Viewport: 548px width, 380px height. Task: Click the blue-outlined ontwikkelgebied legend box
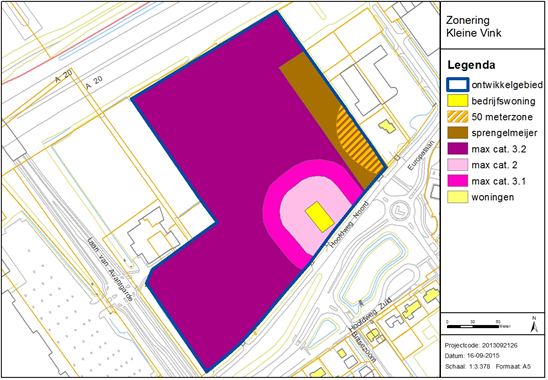coord(457,85)
